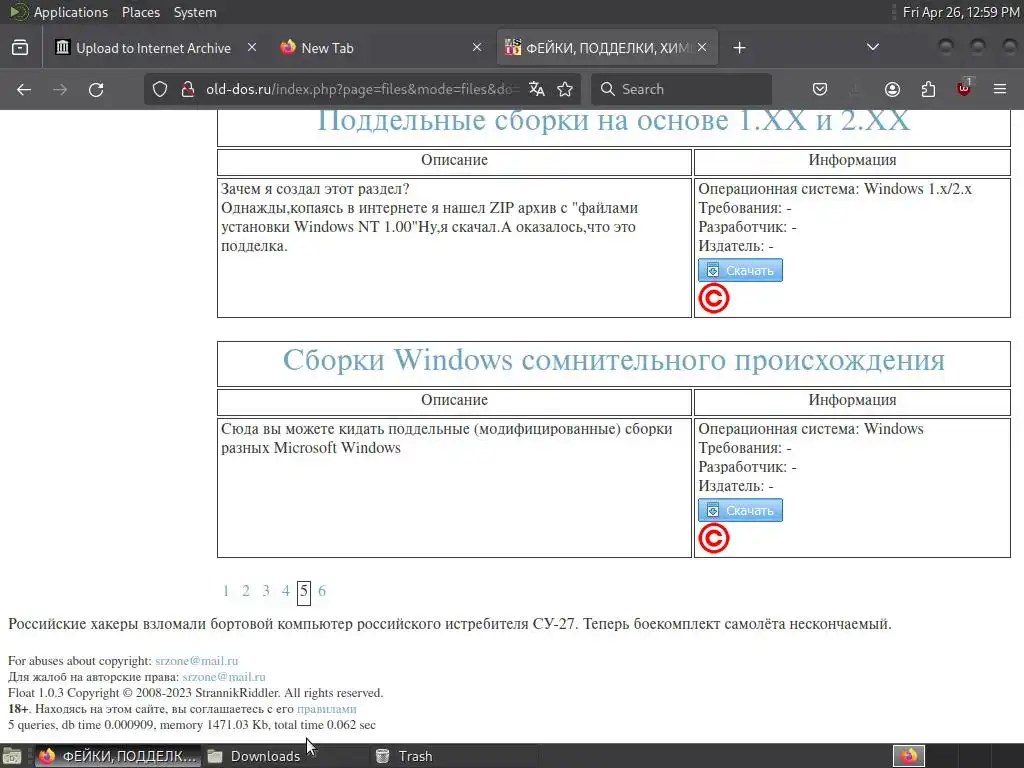Open the Applications menu

71,12
